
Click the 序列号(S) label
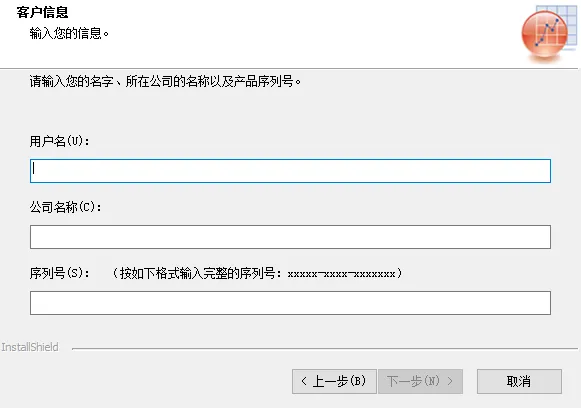click(x=59, y=273)
